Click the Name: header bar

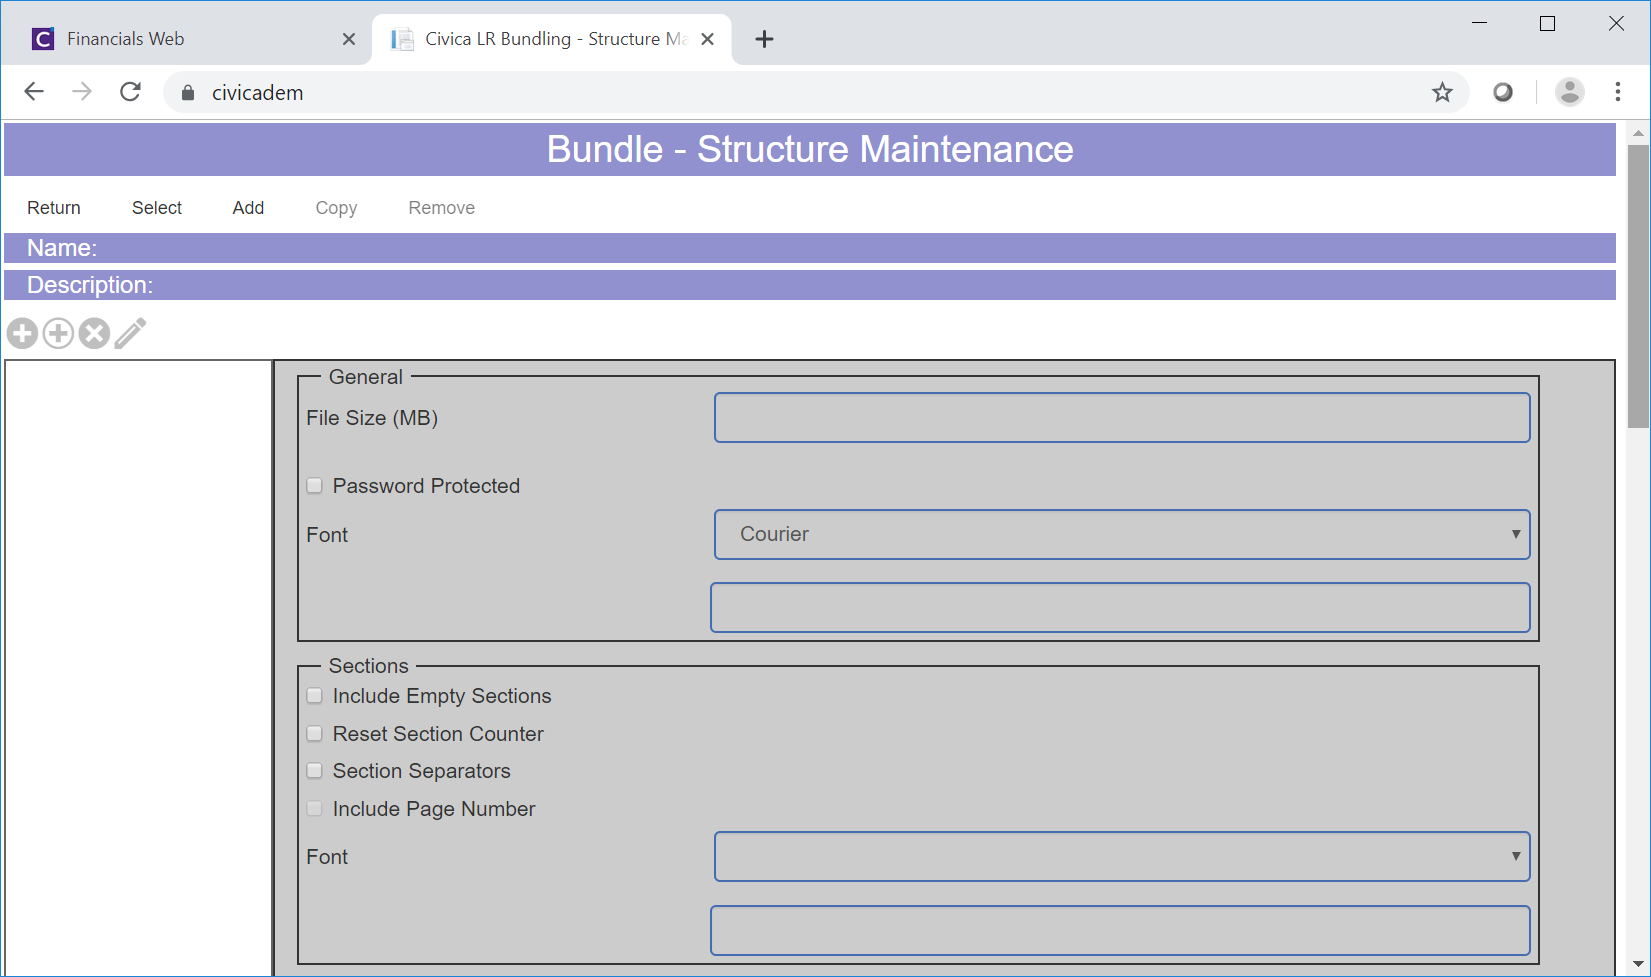tap(810, 248)
